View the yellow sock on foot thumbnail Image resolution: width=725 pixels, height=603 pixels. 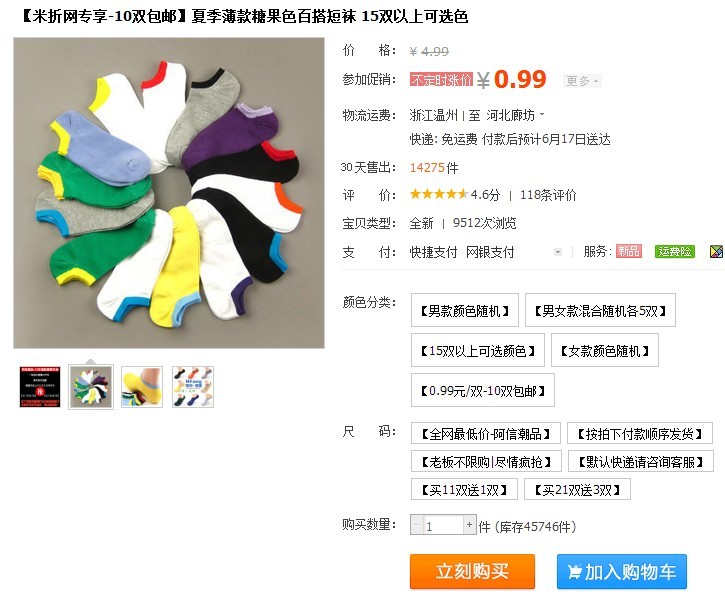point(142,387)
